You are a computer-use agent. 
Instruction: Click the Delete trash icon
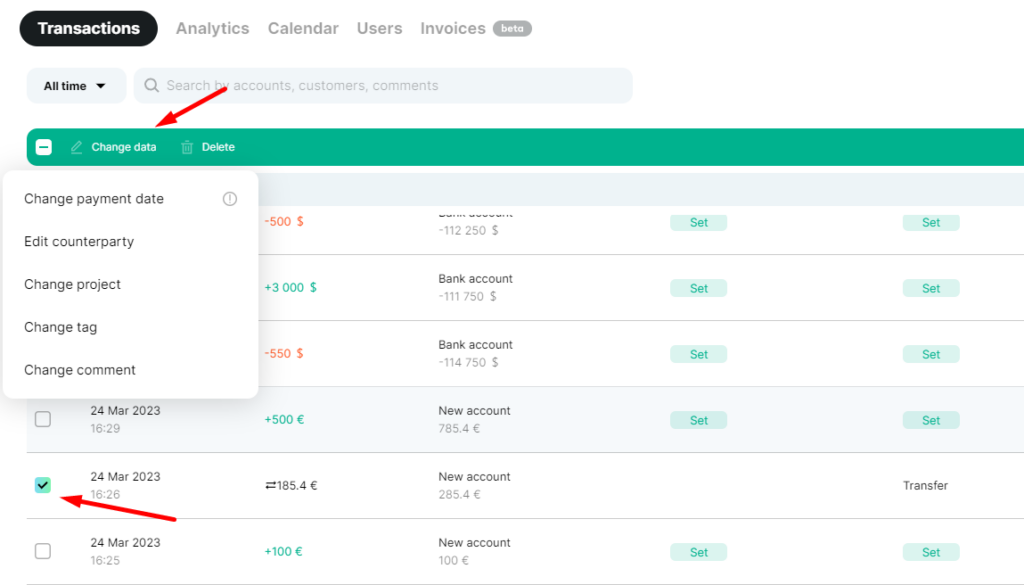187,148
